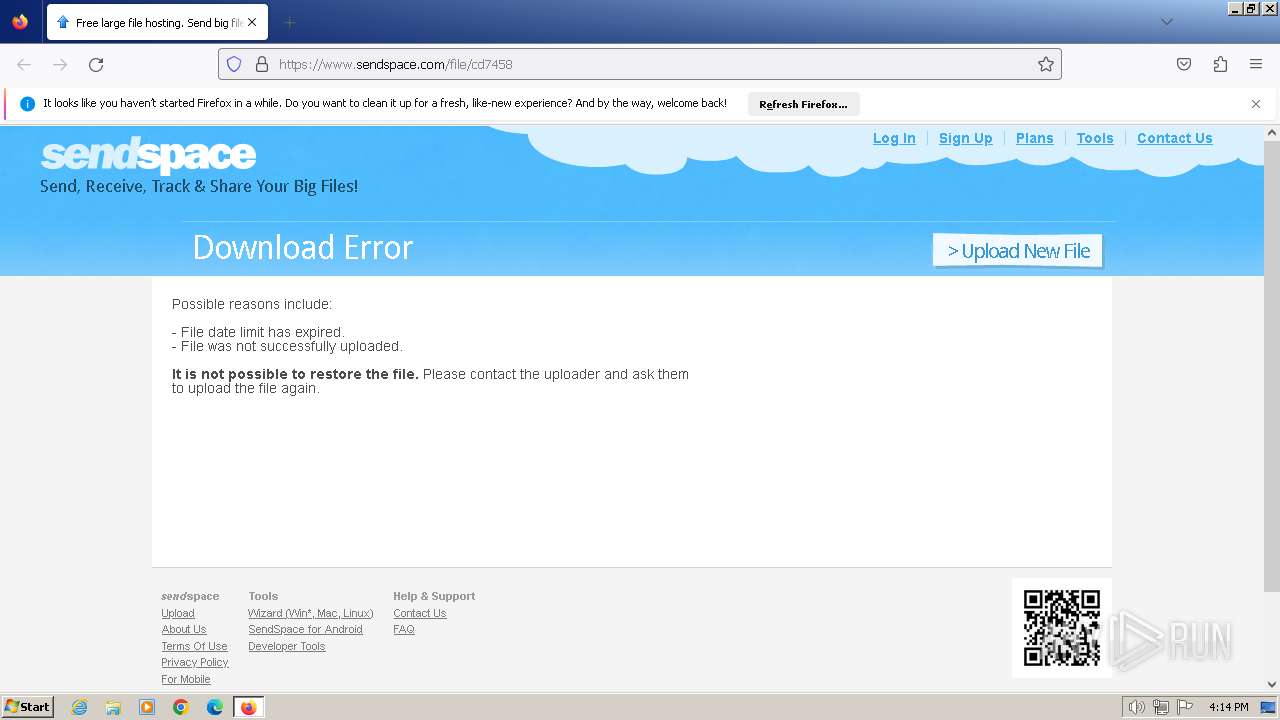Image resolution: width=1280 pixels, height=720 pixels.
Task: Click the Firefox back arrow button
Action: (x=24, y=64)
